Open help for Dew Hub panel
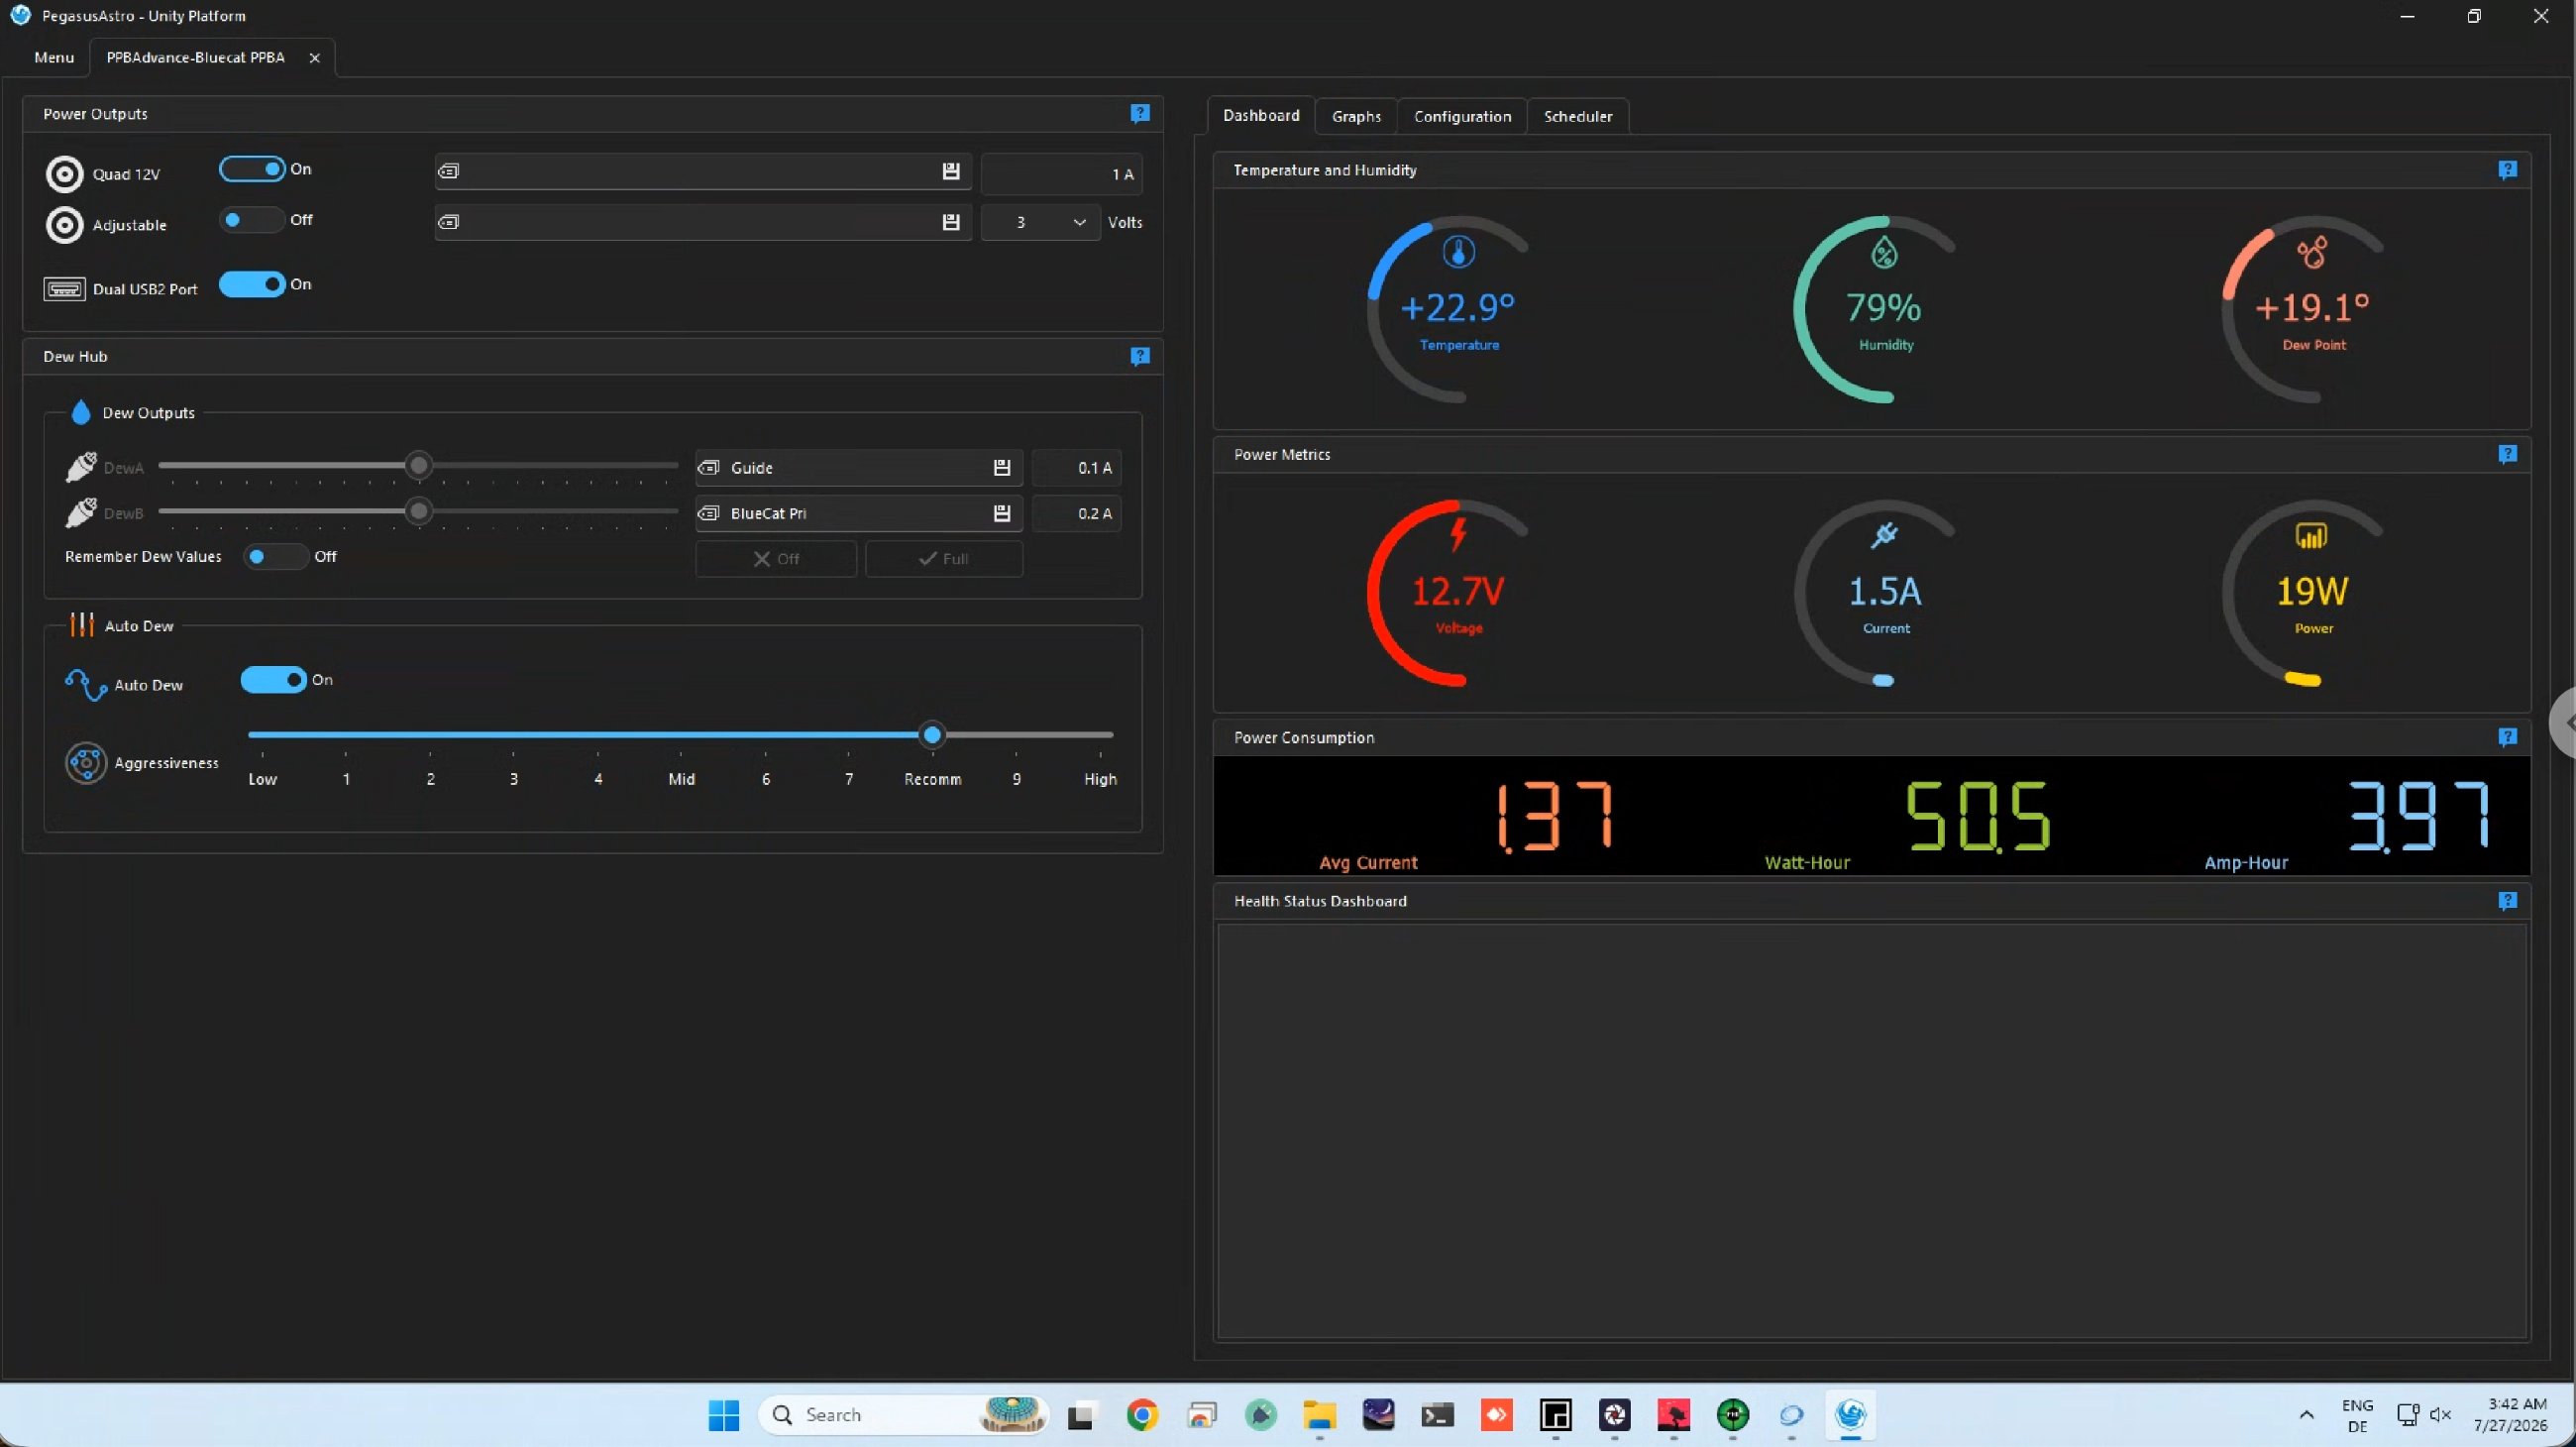Screen dimensions: 2576x1447 [x=1139, y=357]
